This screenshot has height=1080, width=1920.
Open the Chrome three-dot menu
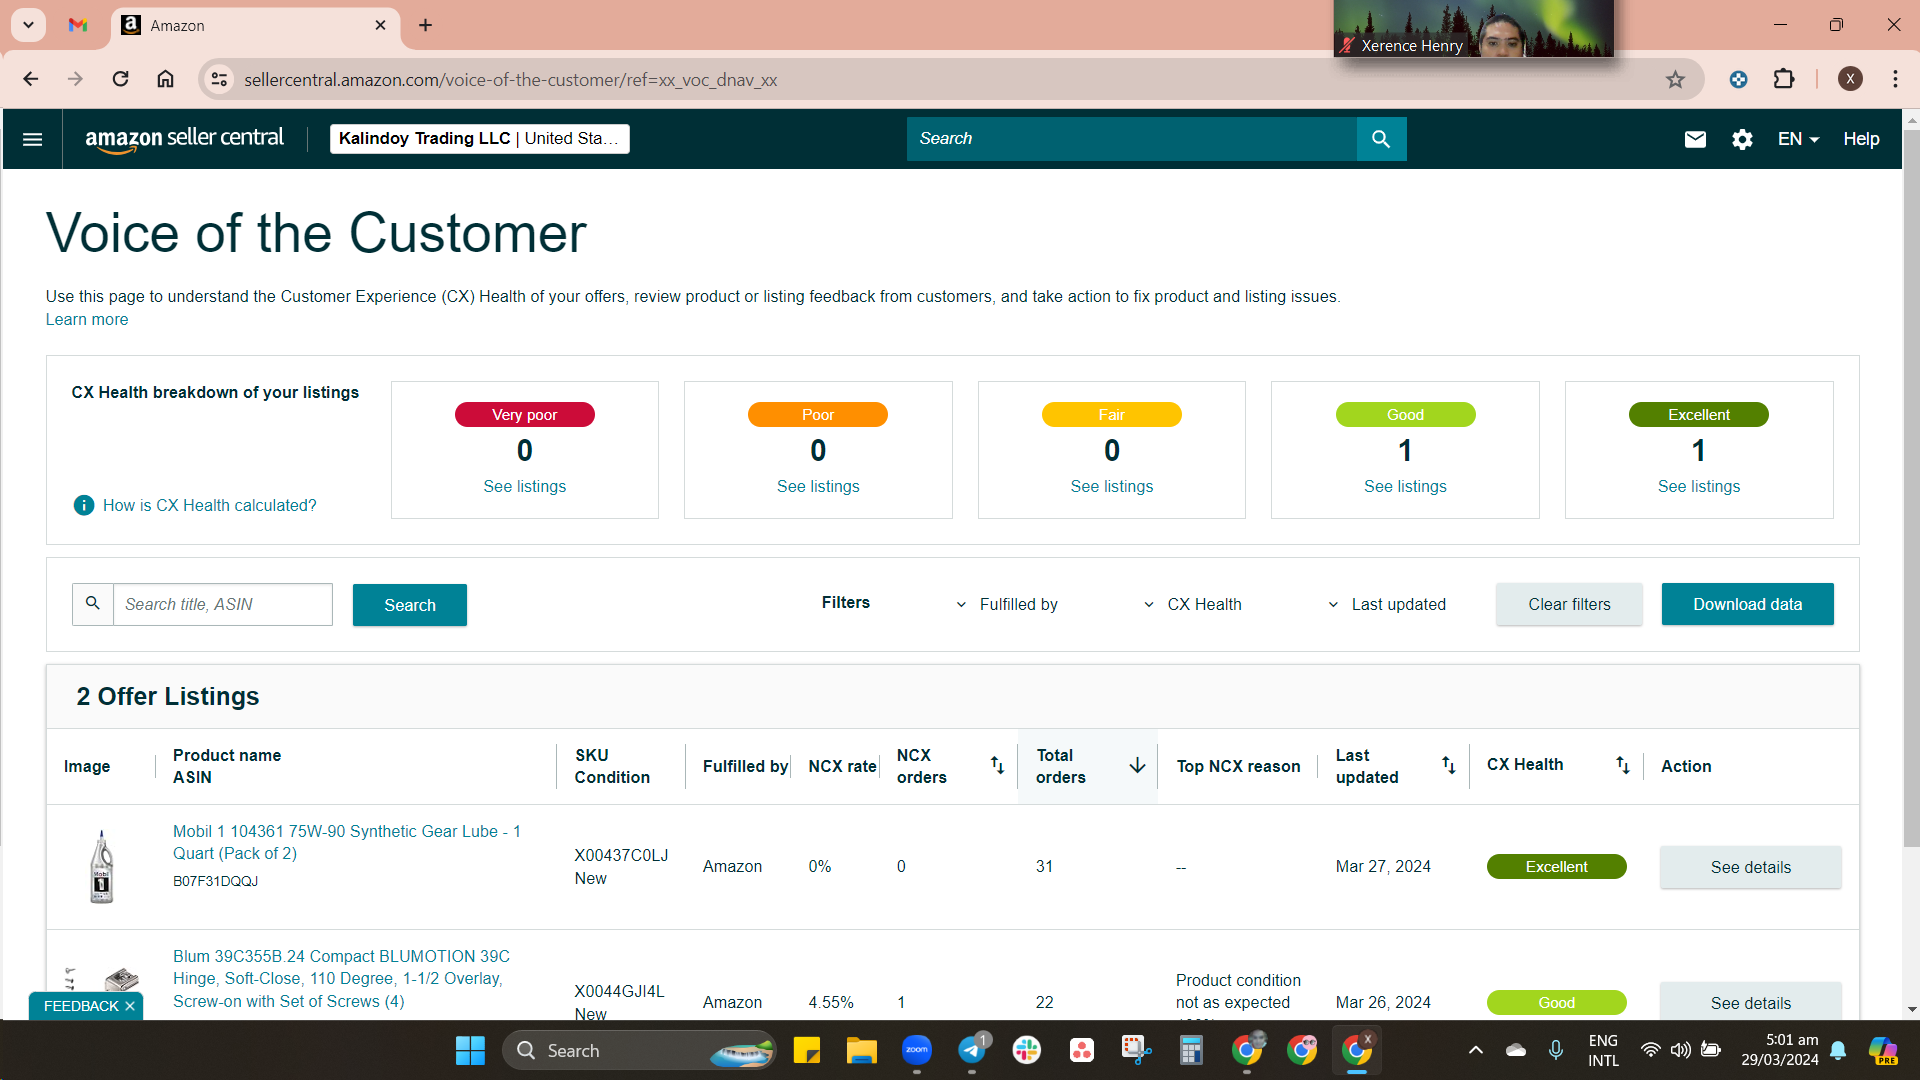pyautogui.click(x=1895, y=79)
